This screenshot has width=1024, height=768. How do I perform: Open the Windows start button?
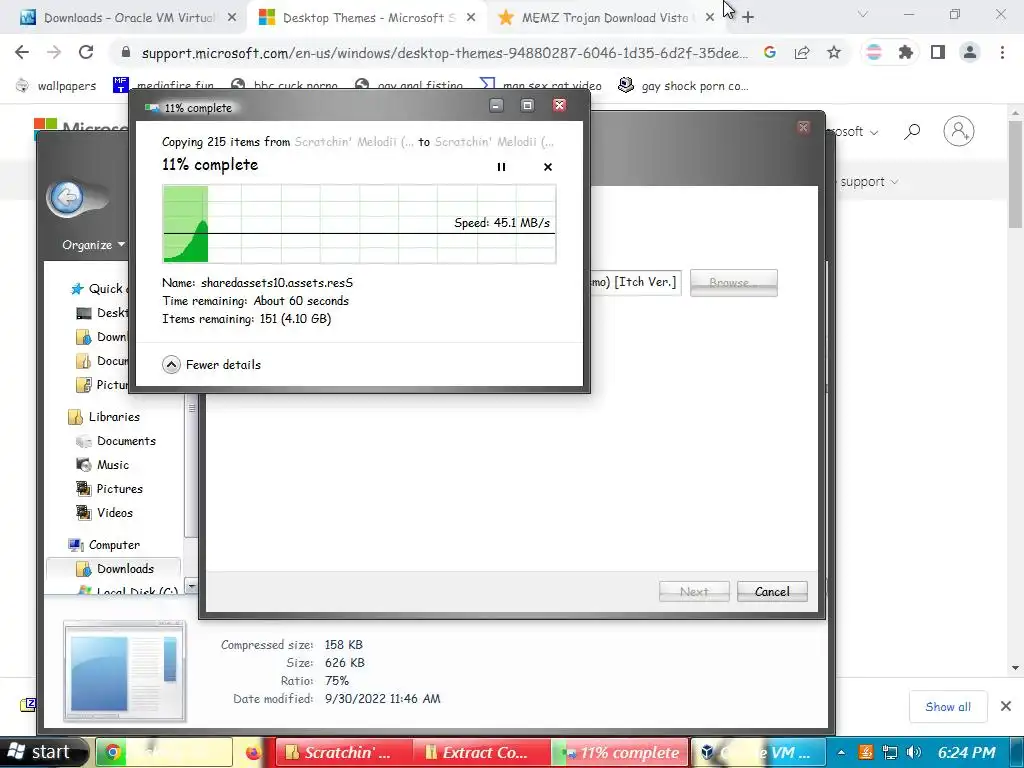44,752
